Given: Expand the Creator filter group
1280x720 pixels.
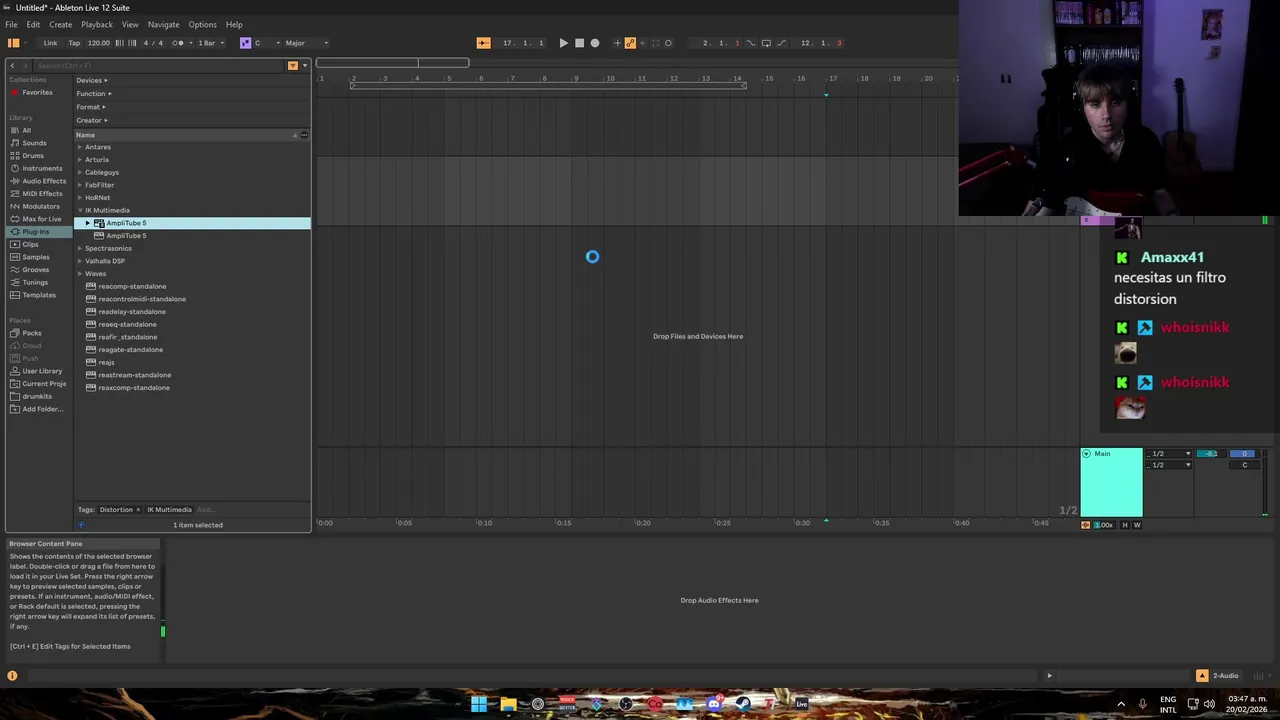Looking at the screenshot, I should click(x=92, y=120).
